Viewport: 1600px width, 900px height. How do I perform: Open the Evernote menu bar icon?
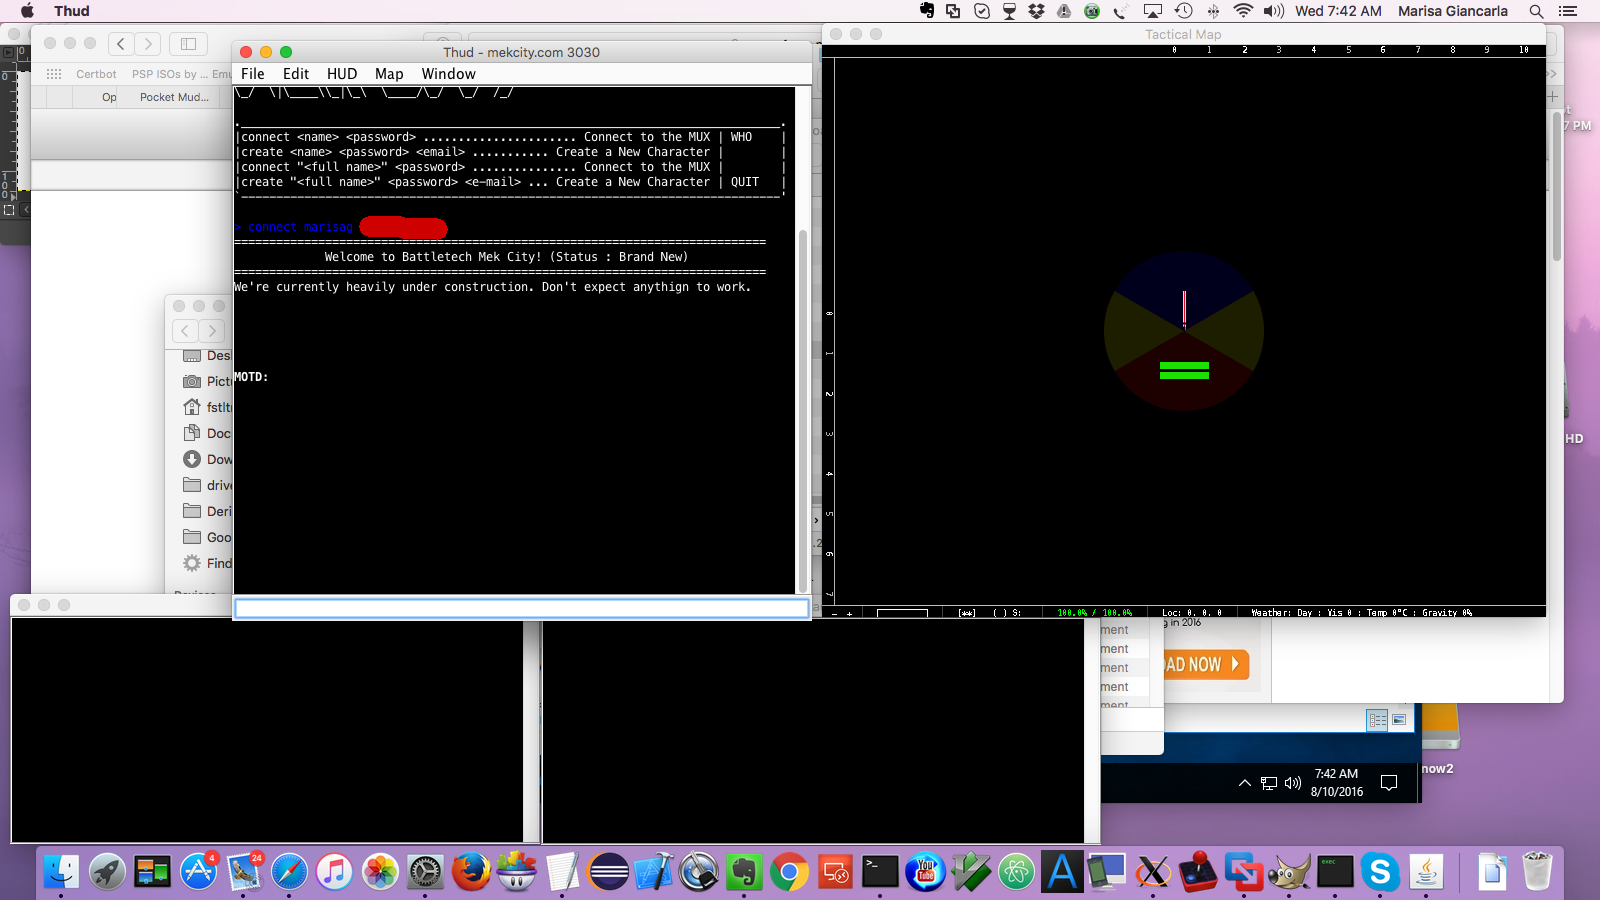(927, 11)
